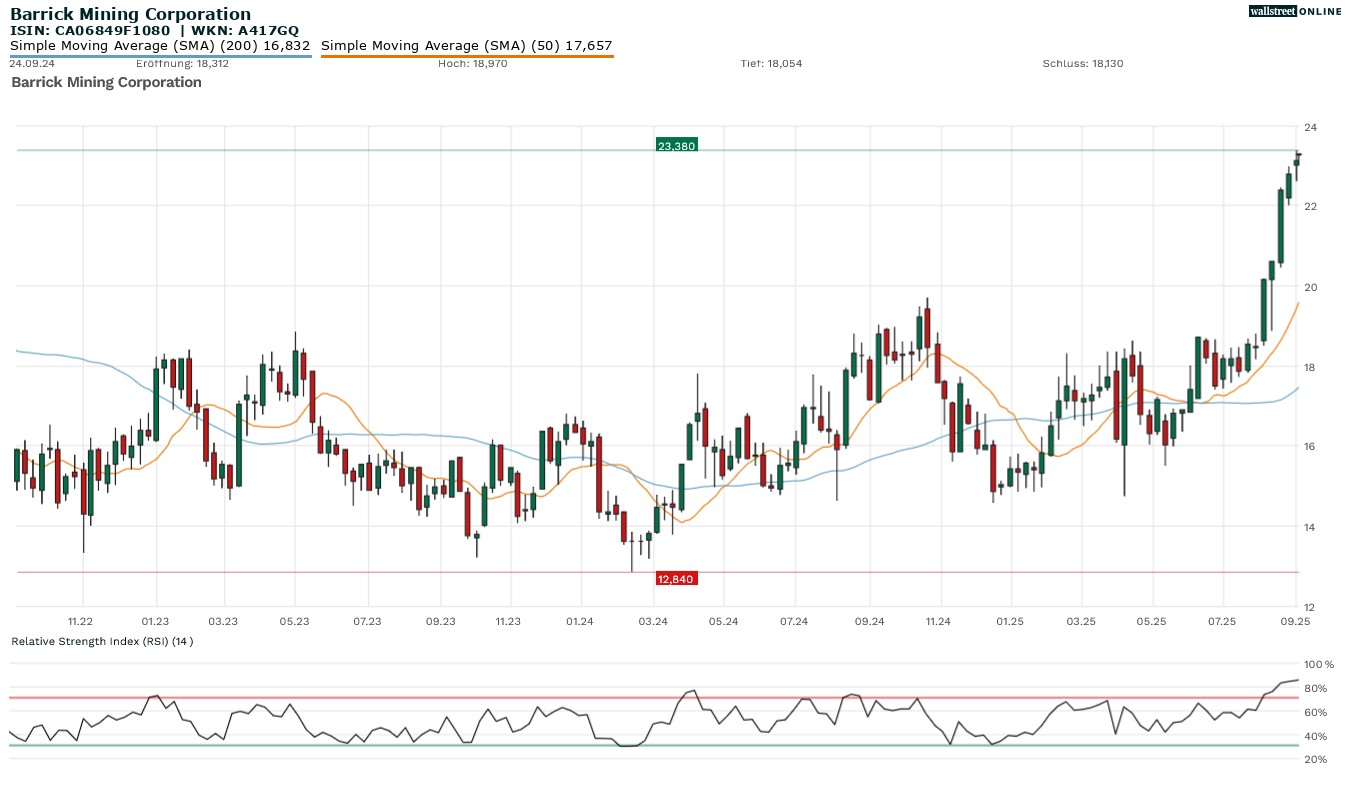Image resolution: width=1349 pixels, height=786 pixels.
Task: Click the 40% RSI axis label
Action: point(1315,736)
